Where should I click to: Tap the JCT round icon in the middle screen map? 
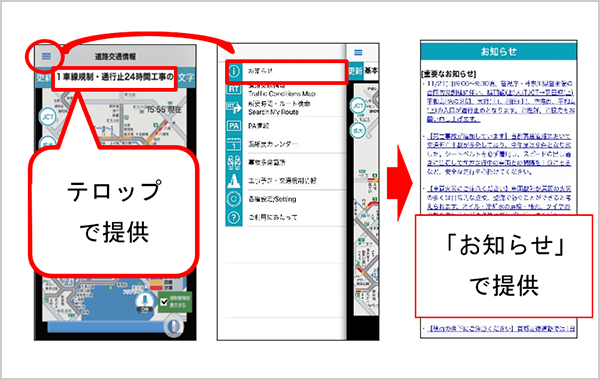point(358,106)
